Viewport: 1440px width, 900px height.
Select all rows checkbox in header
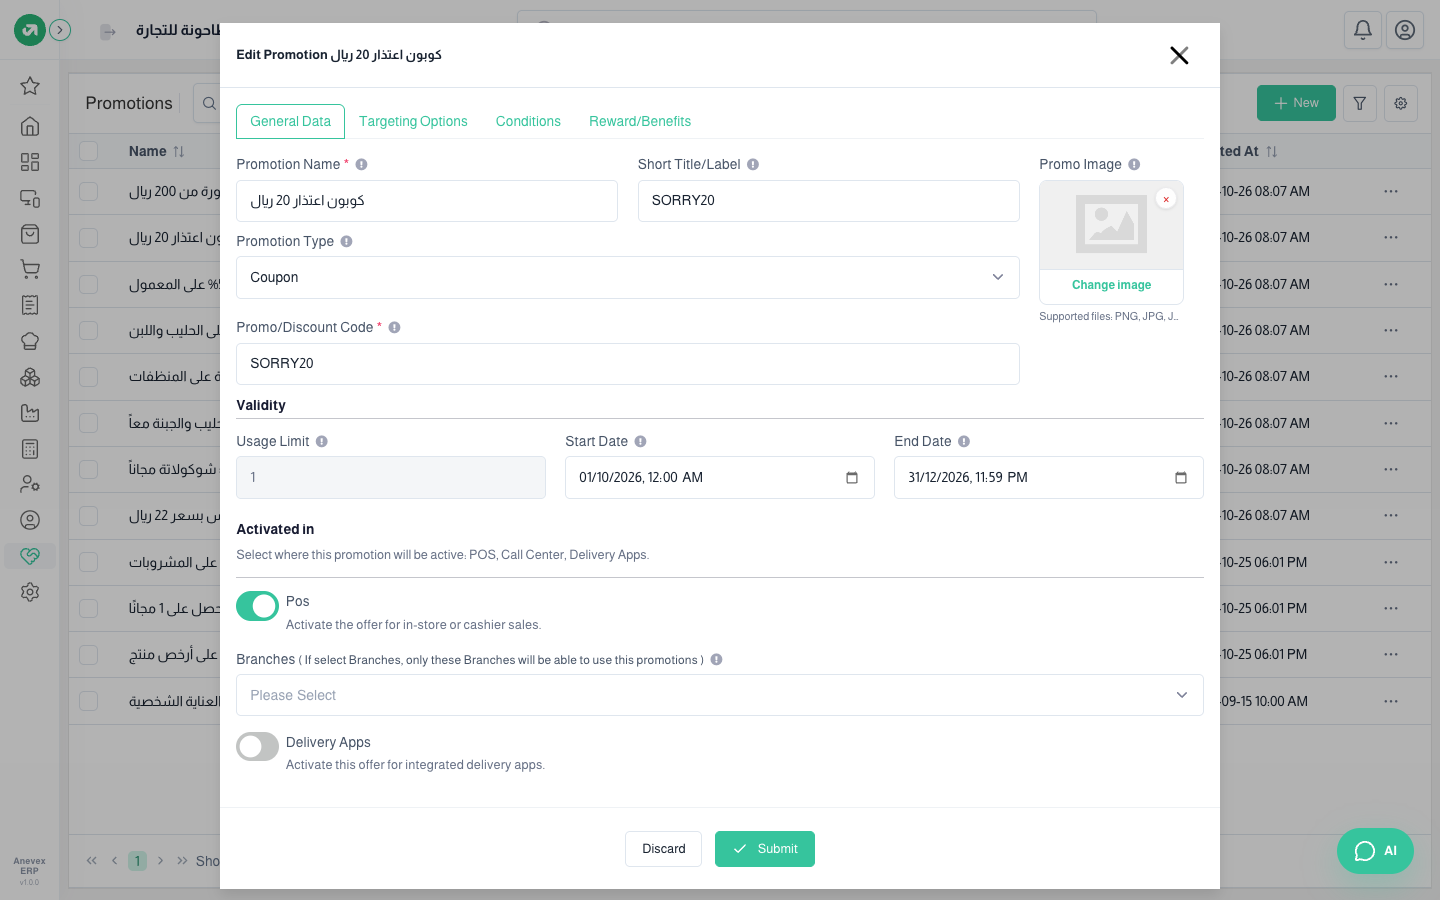[x=89, y=151]
